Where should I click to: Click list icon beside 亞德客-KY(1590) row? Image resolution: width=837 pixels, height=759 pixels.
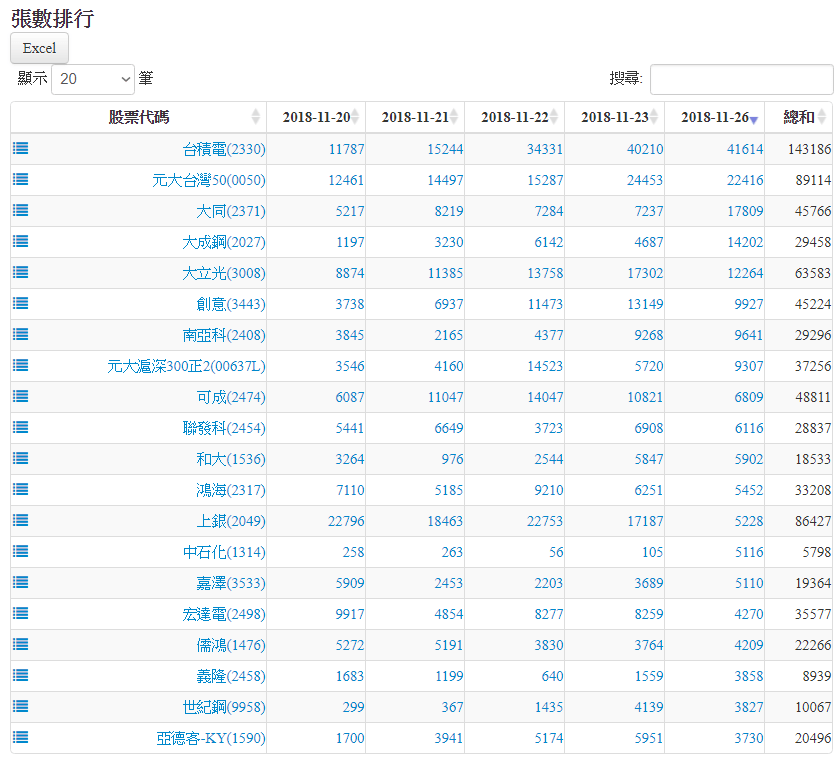[x=21, y=737]
